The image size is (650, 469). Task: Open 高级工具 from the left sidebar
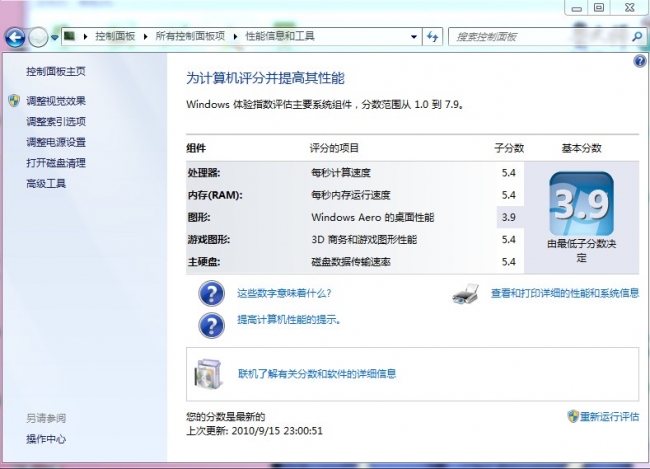[46, 184]
